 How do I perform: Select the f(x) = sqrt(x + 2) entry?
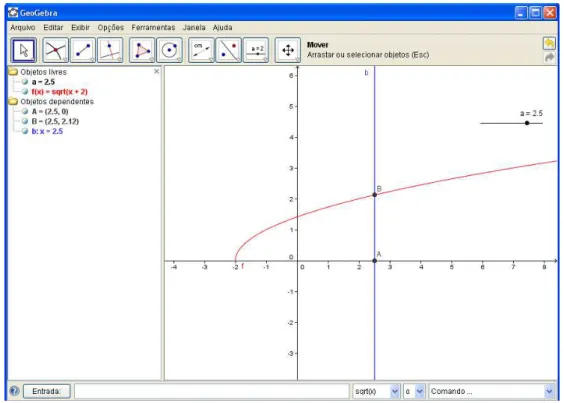coord(59,91)
